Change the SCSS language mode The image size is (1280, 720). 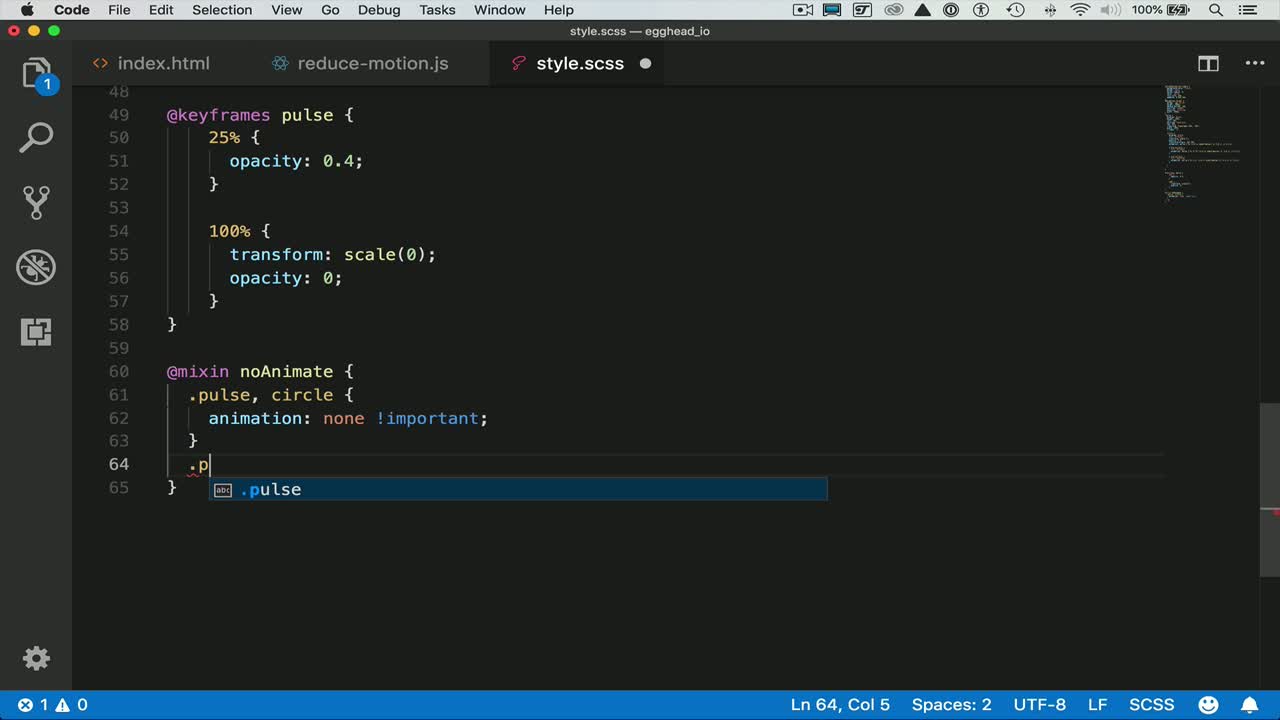pyautogui.click(x=1151, y=705)
